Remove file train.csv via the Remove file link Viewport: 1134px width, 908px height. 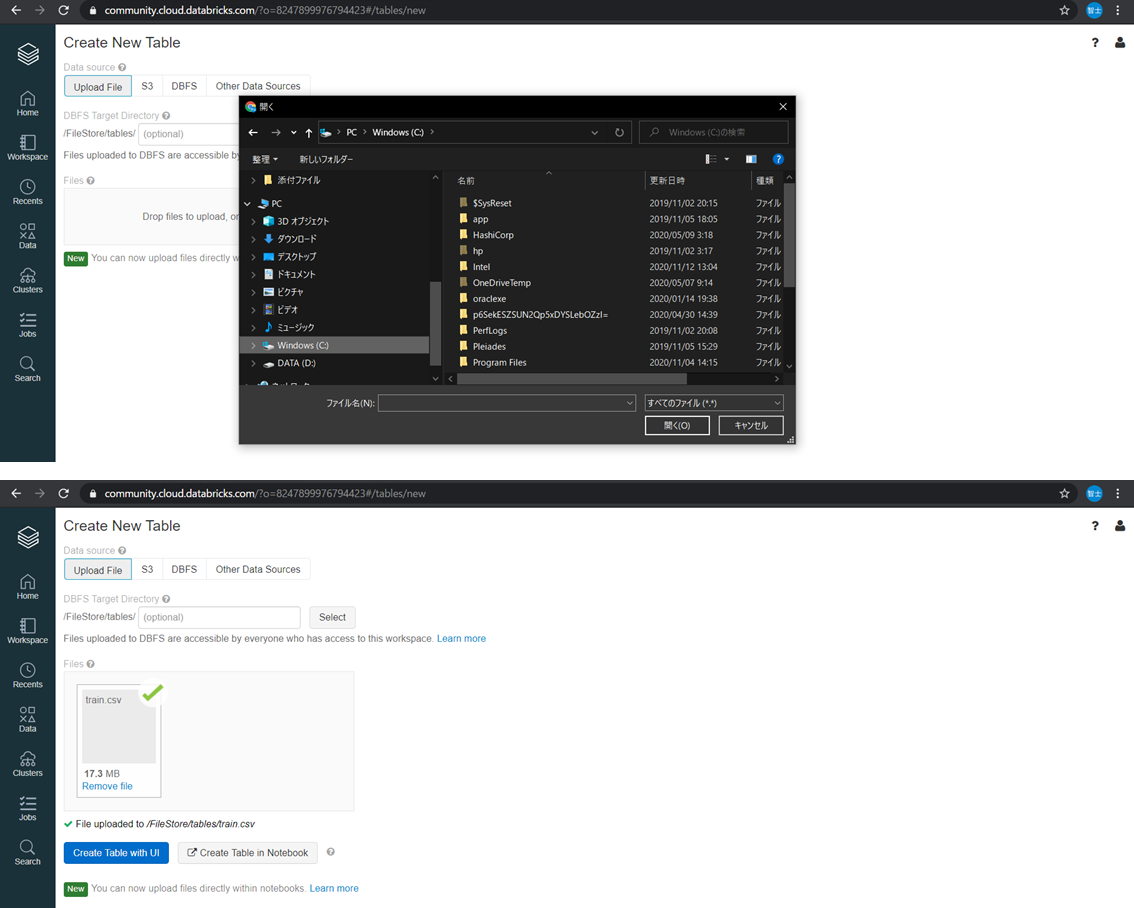tap(107, 786)
